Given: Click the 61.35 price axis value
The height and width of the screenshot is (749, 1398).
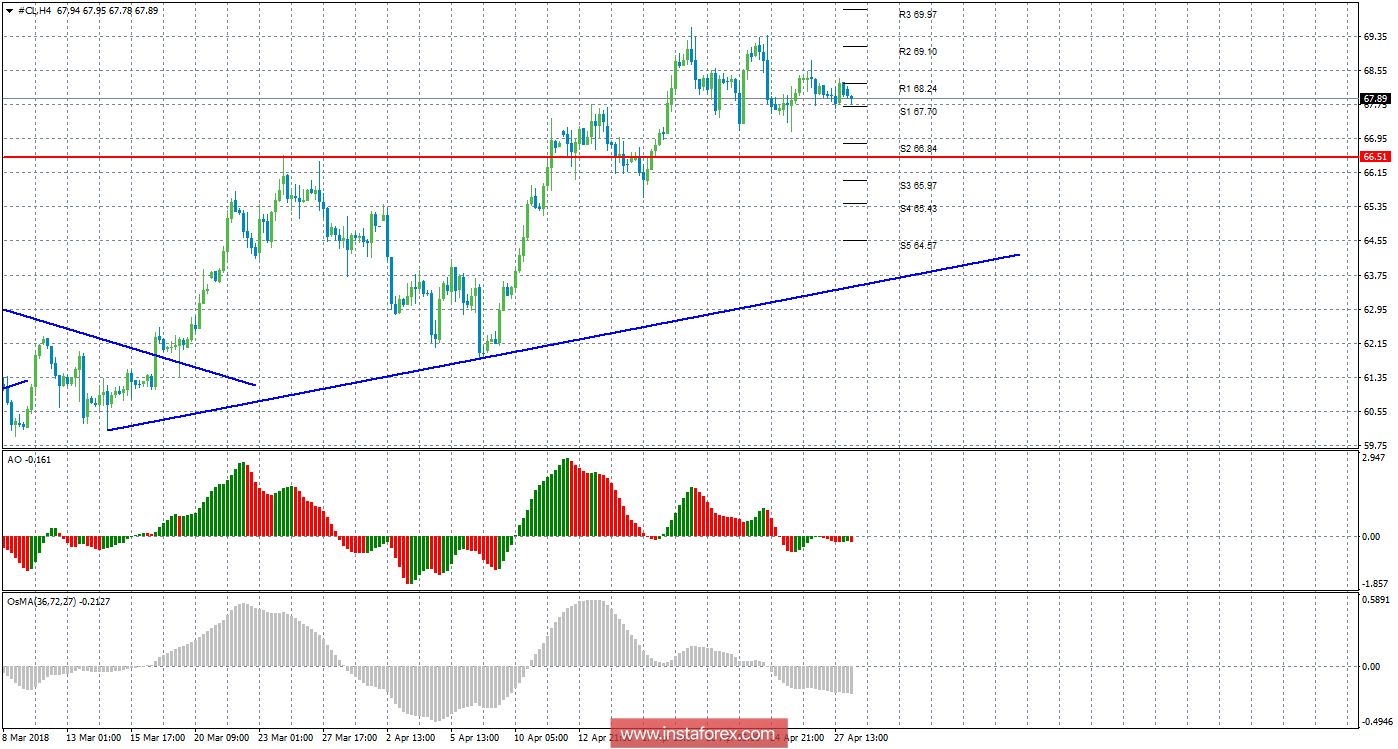Looking at the screenshot, I should [1374, 378].
